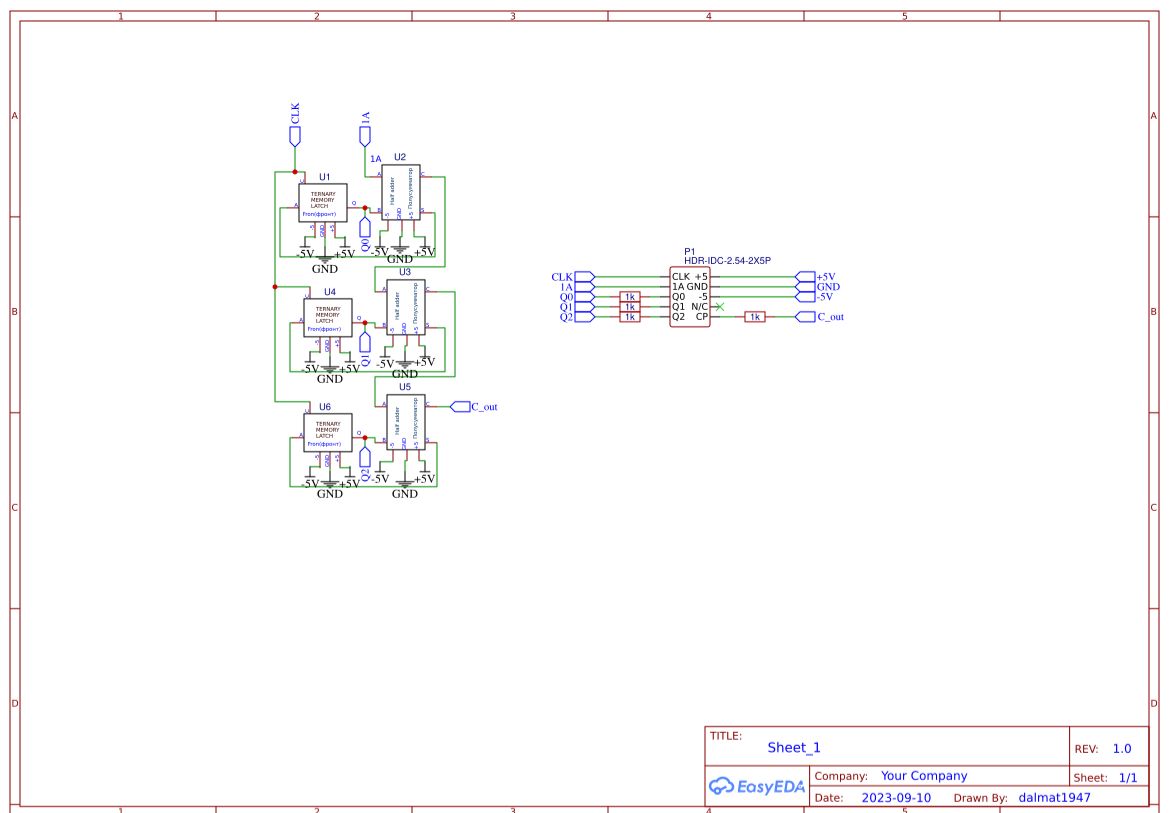Select the U3 half adder component
The height and width of the screenshot is (813, 1169).
click(405, 313)
